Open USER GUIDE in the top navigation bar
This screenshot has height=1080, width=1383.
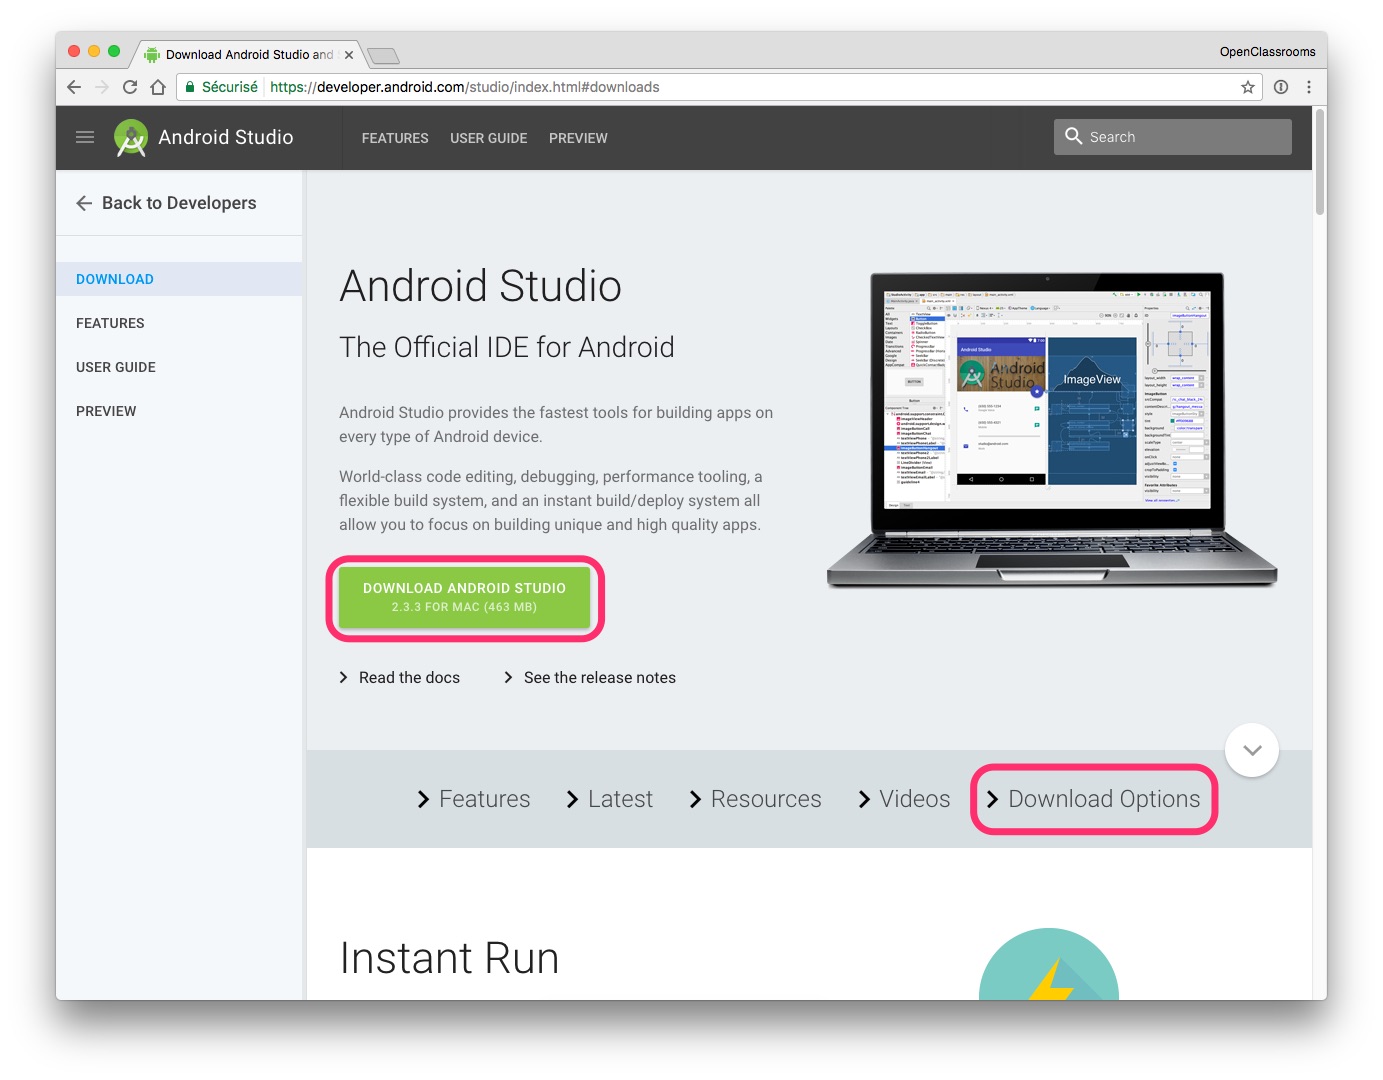(x=489, y=138)
